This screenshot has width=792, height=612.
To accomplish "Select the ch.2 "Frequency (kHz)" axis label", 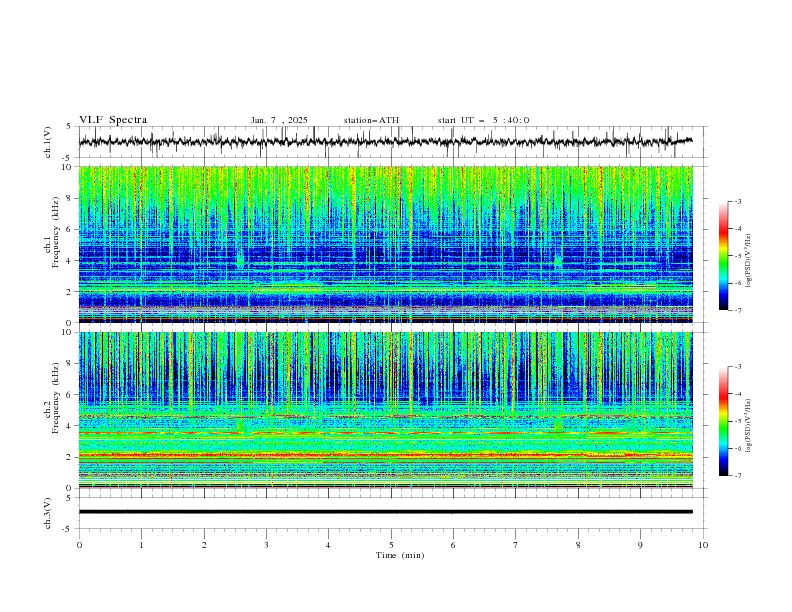I will 56,397.
